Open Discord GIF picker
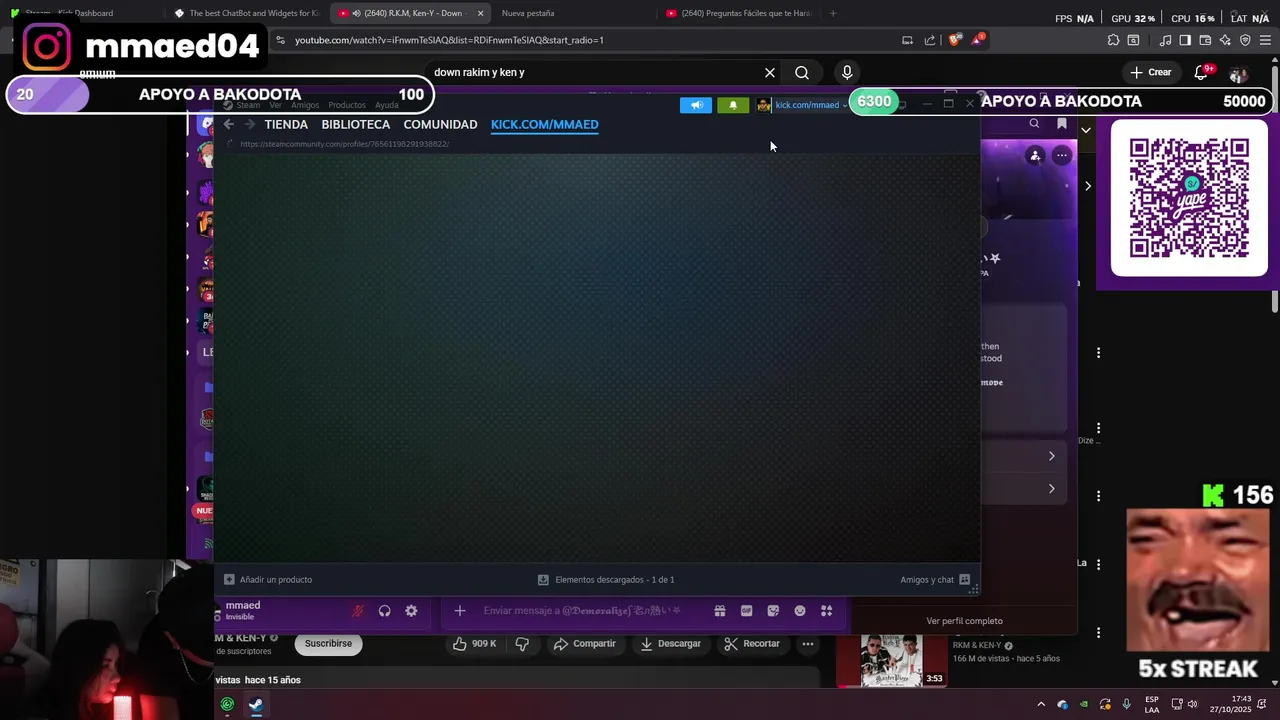Screen dimensions: 1280x720 click(x=746, y=611)
